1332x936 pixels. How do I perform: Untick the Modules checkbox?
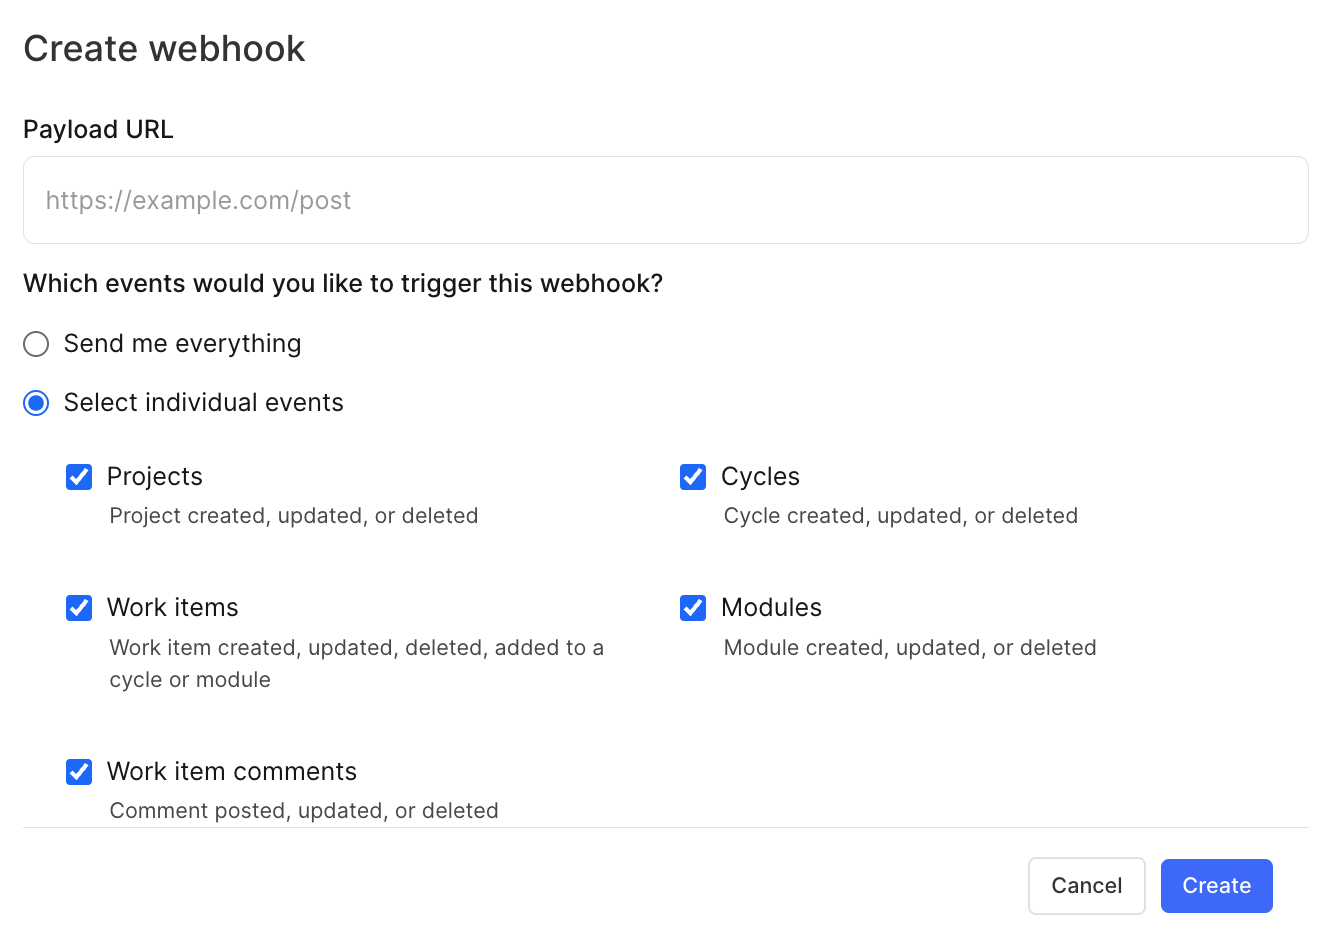click(x=693, y=608)
